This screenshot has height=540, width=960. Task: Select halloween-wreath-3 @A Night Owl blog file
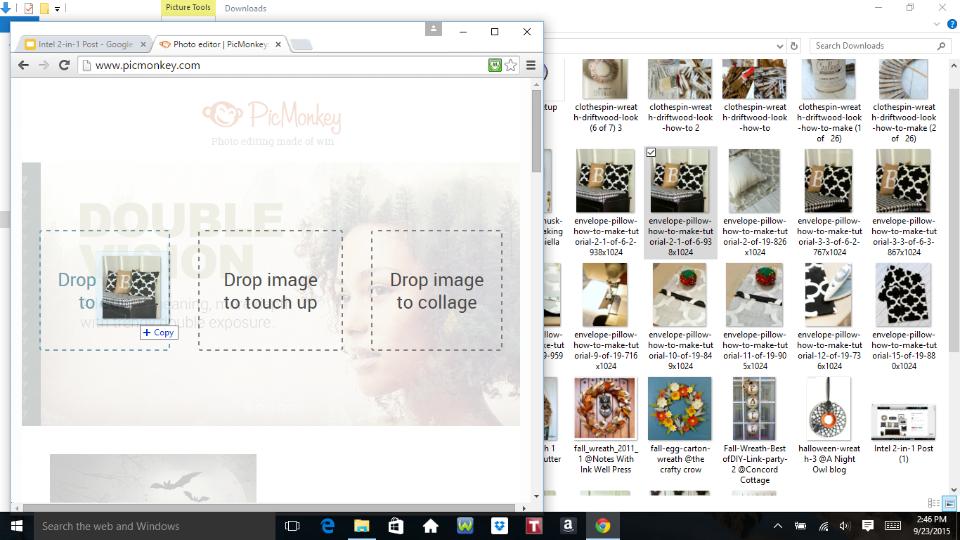tap(829, 426)
